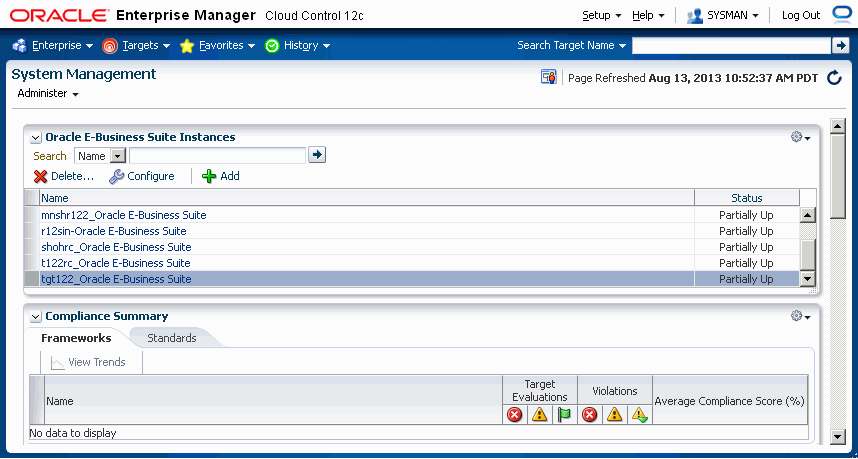Click Average Compliance Score column header

tap(729, 401)
